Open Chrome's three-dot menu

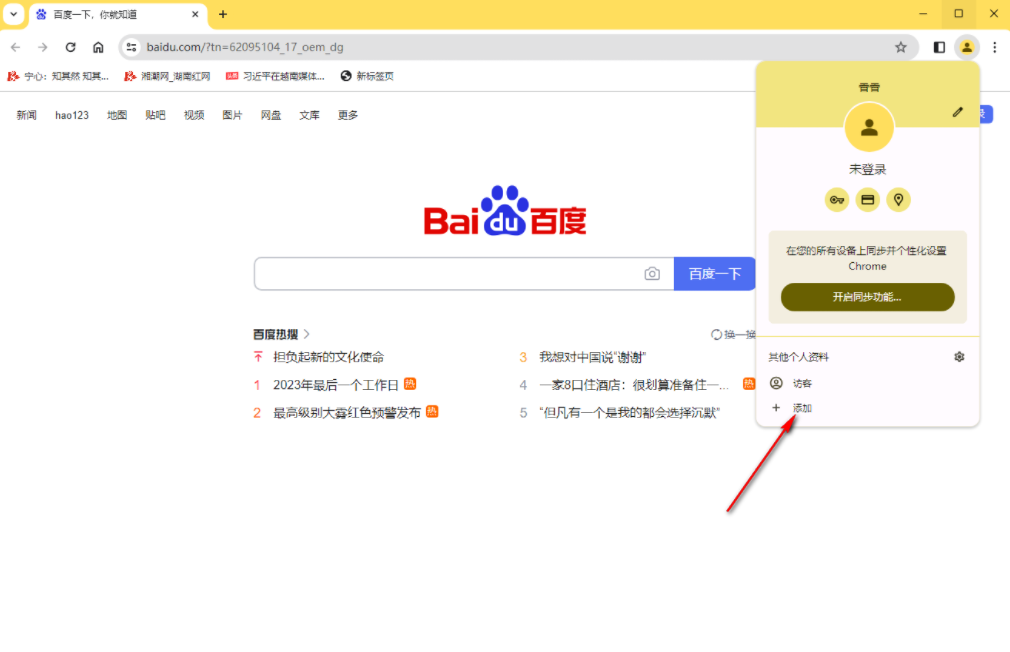[995, 47]
